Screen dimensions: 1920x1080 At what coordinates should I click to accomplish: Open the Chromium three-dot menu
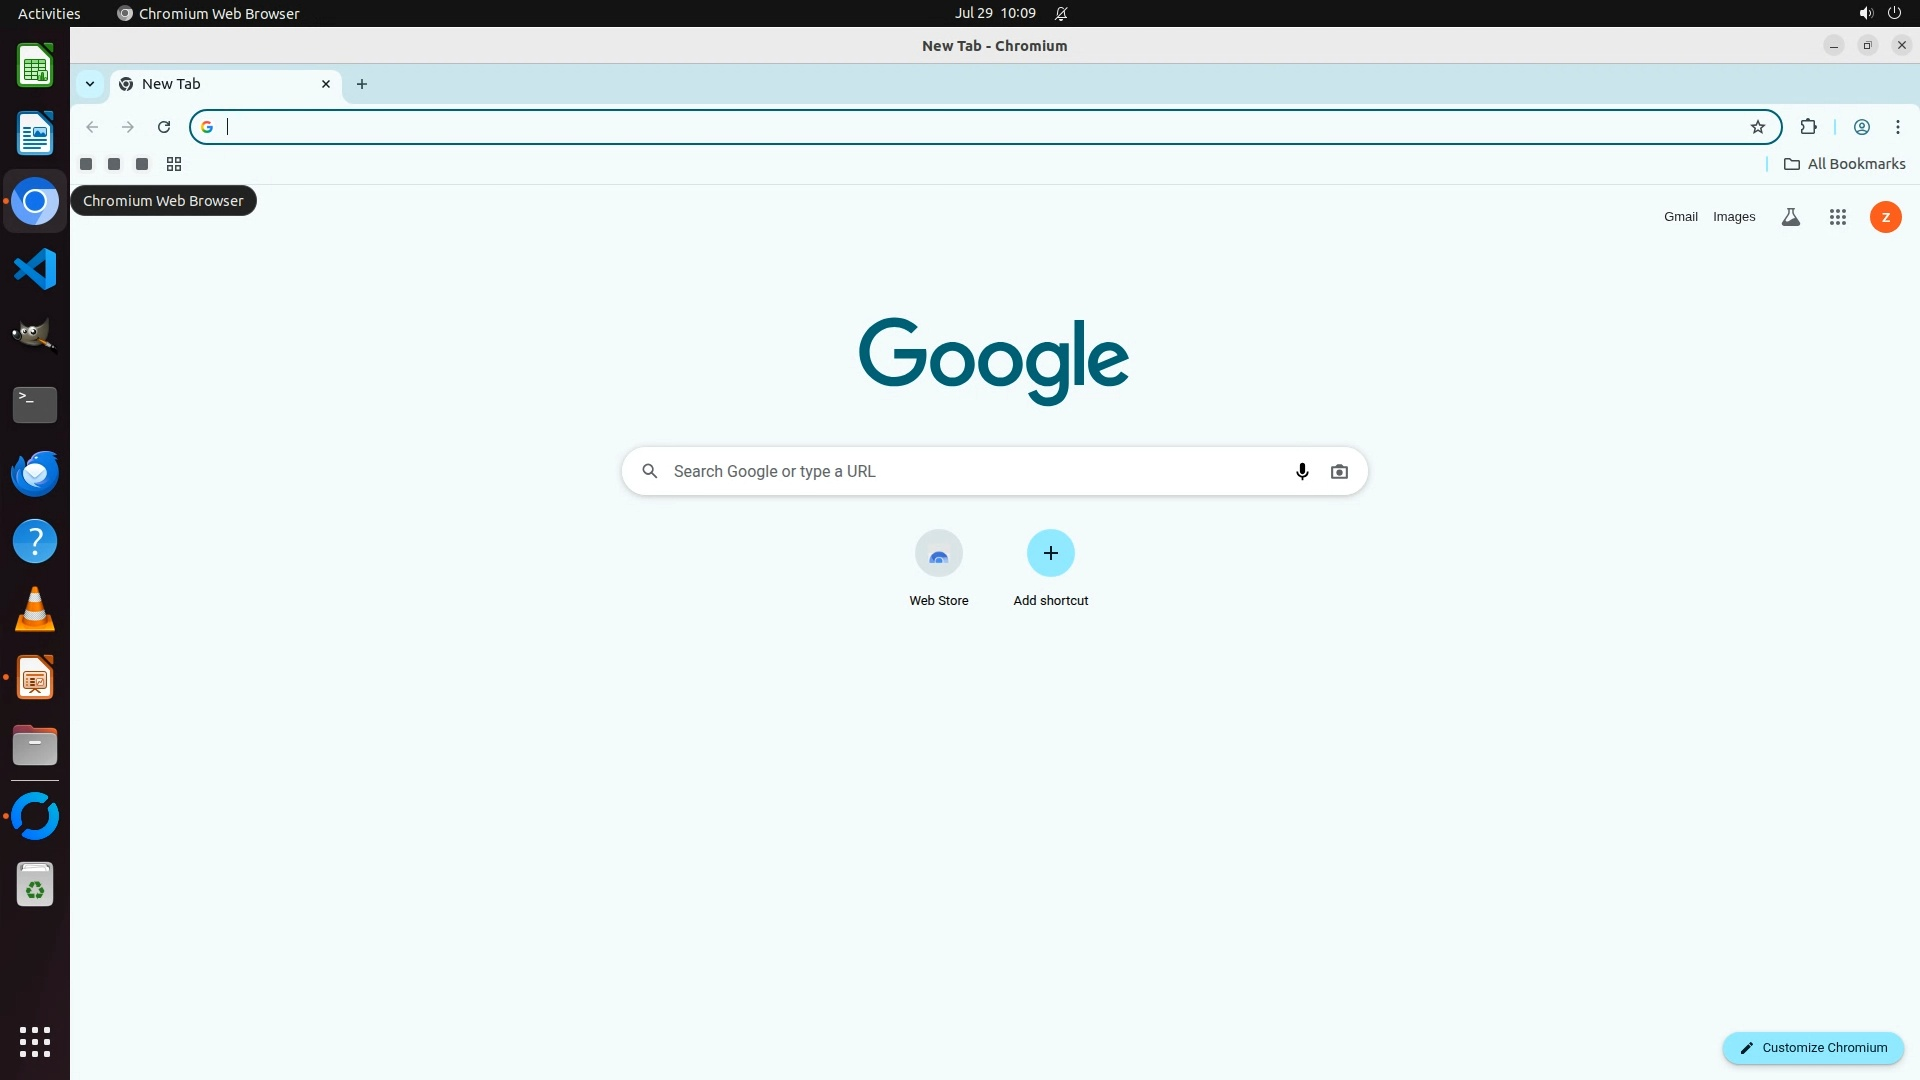1897,127
